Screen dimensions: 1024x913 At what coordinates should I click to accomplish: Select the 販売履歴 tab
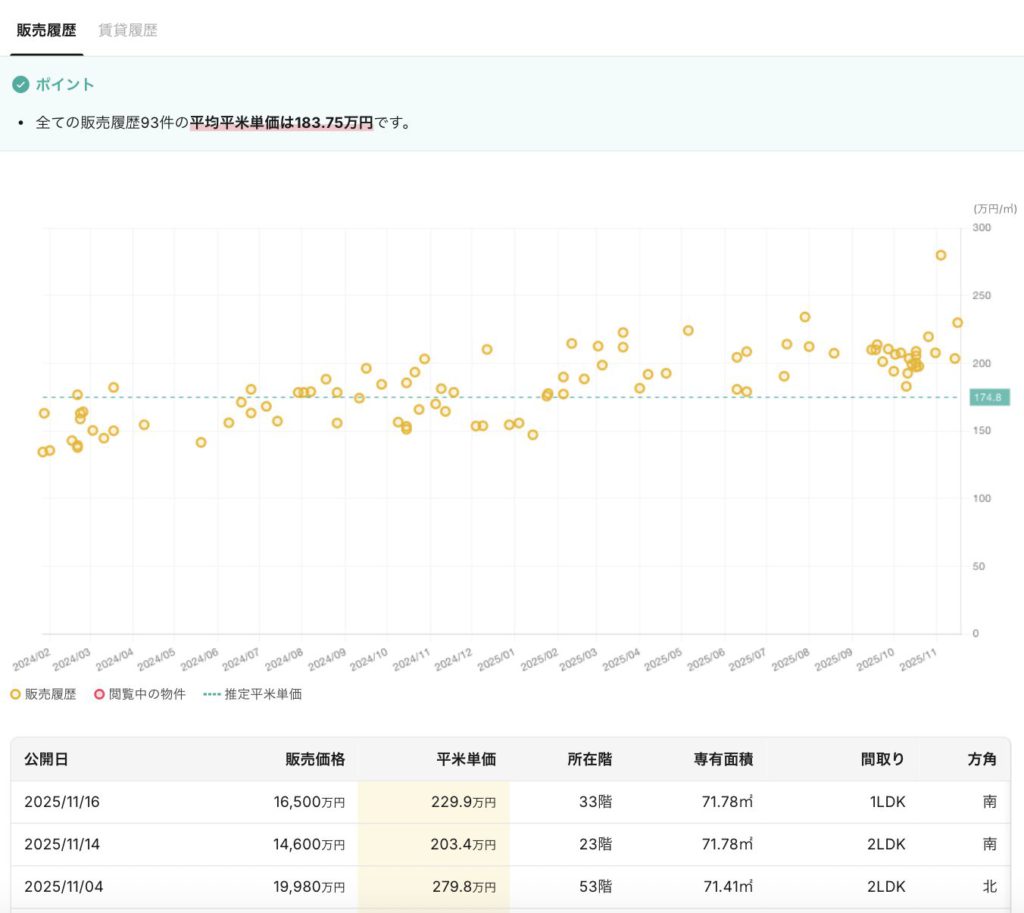[46, 30]
